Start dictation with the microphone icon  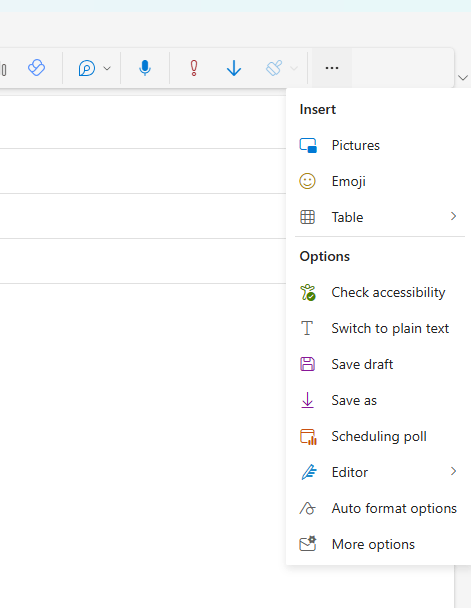click(x=145, y=68)
